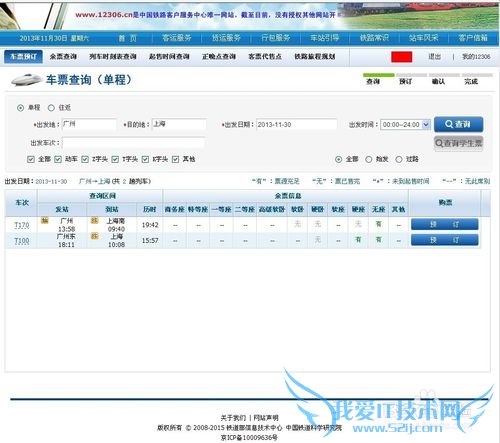Click the 退出 logout link
Screen dimensions: 500x443
tap(434, 57)
